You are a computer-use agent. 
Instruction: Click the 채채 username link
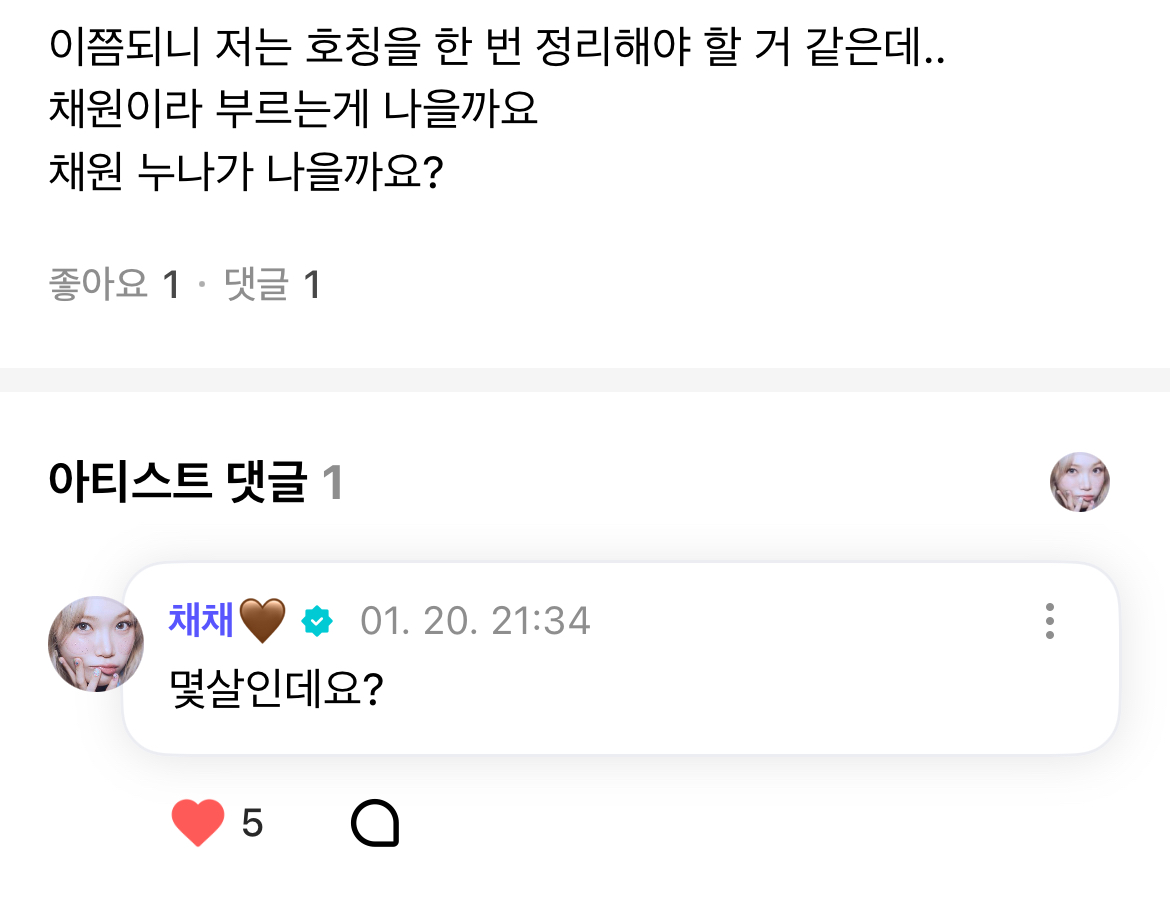tap(201, 621)
